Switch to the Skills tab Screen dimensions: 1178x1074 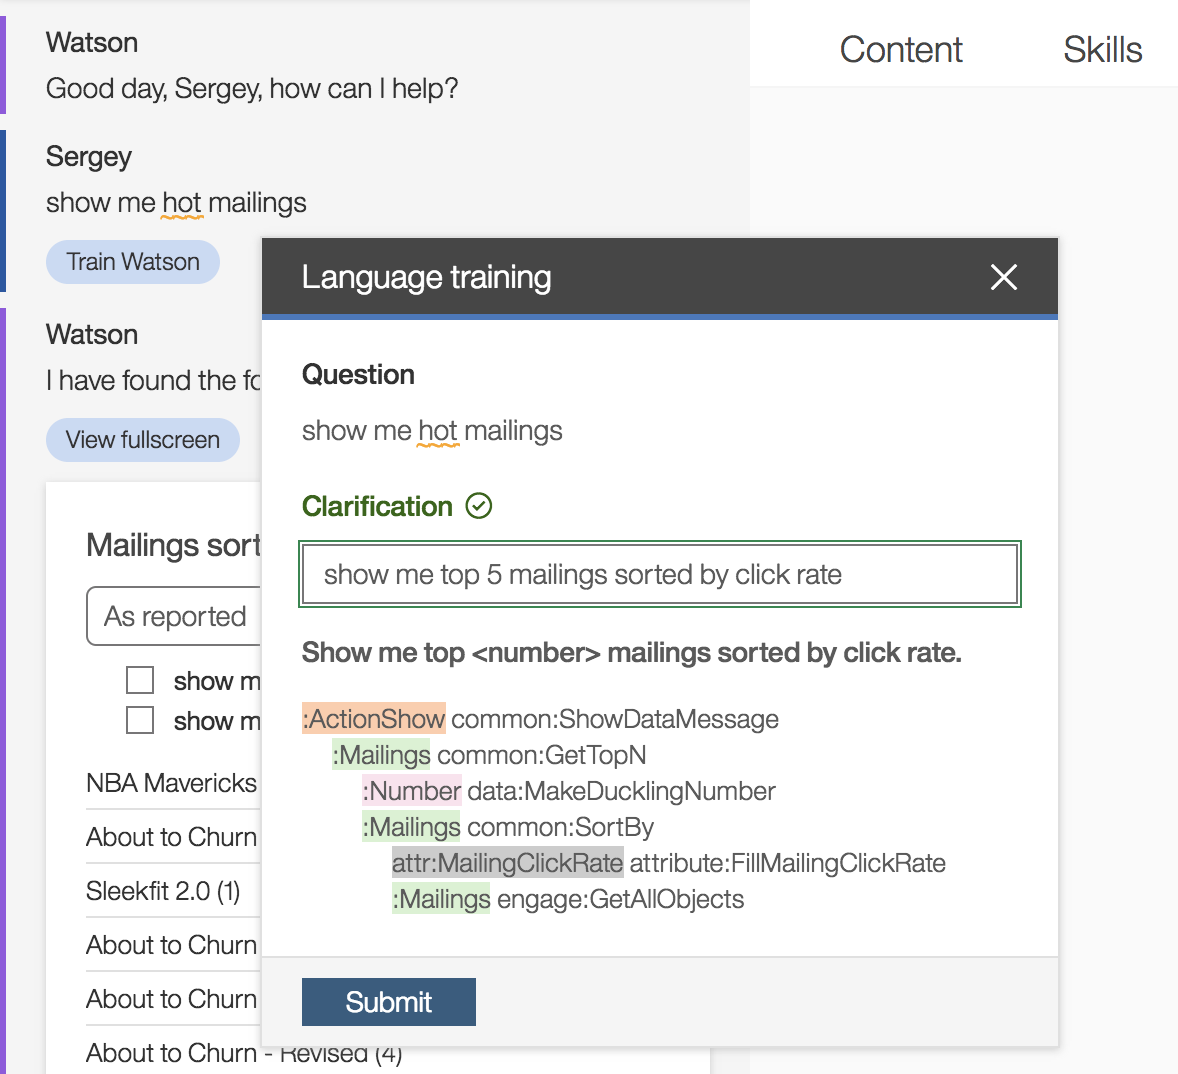coord(1102,50)
